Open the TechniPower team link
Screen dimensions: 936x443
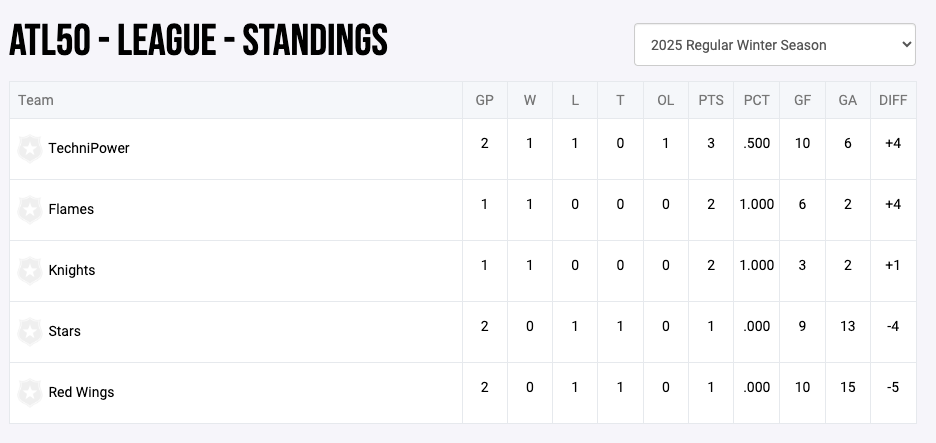(x=89, y=148)
